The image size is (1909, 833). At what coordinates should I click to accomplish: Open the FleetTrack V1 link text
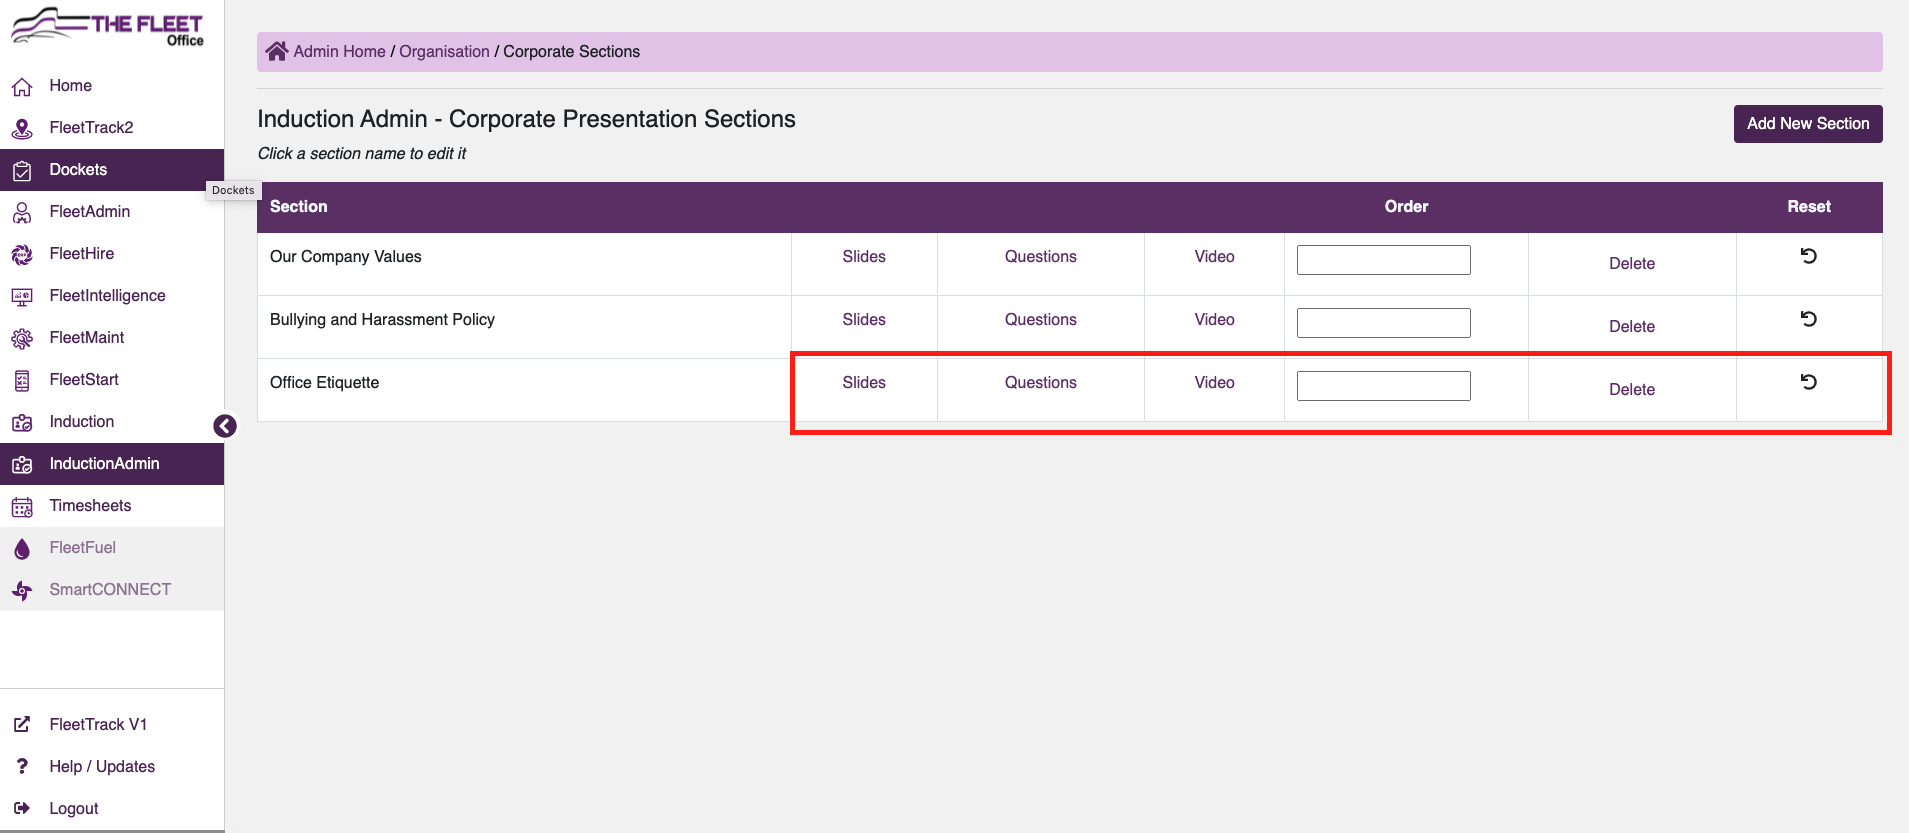[x=98, y=724]
